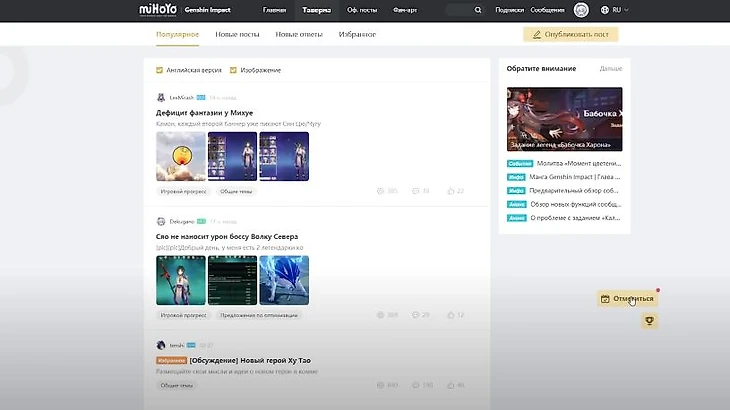Image resolution: width=730 pixels, height=410 pixels.
Task: Open the user profile avatar
Action: [581, 10]
